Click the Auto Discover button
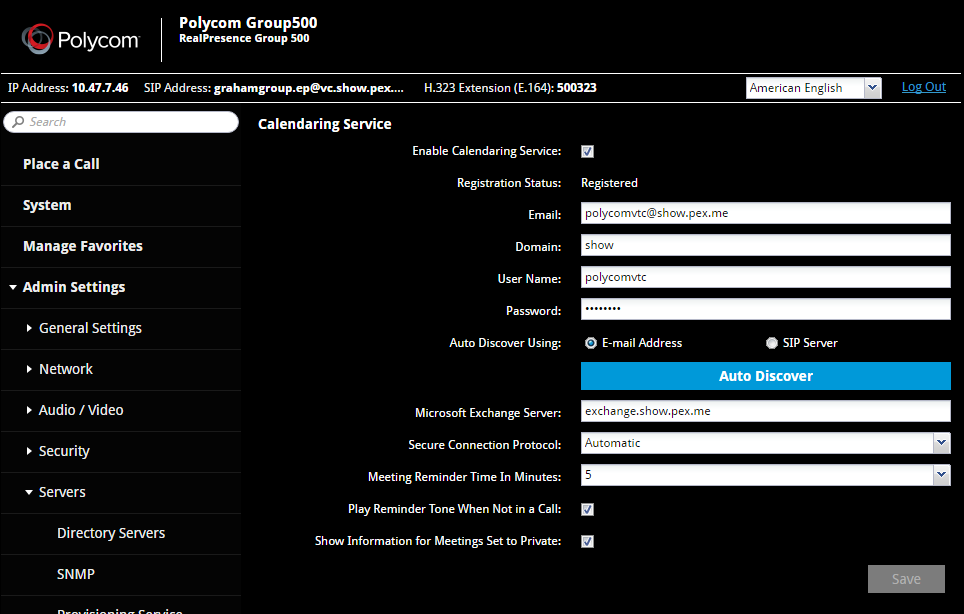The height and width of the screenshot is (614, 964). click(765, 376)
